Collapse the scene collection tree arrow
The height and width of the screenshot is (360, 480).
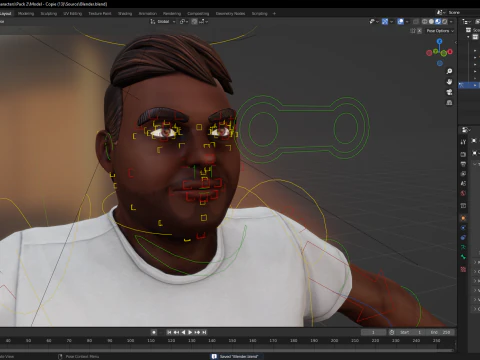click(468, 37)
